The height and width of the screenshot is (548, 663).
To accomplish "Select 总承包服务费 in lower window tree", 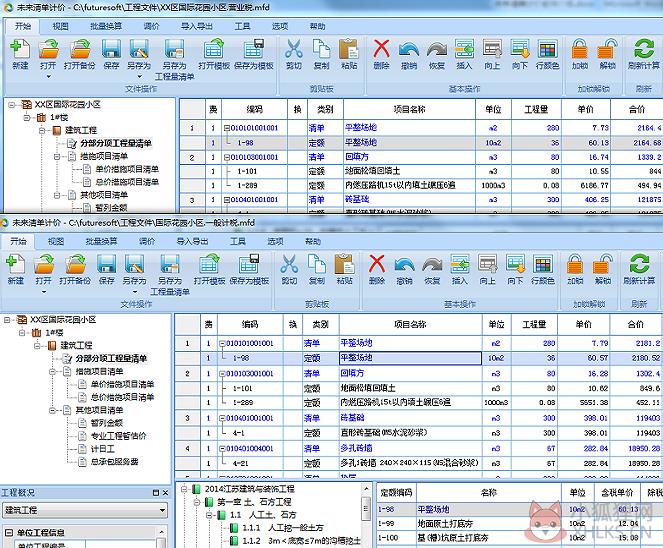I will [114, 462].
